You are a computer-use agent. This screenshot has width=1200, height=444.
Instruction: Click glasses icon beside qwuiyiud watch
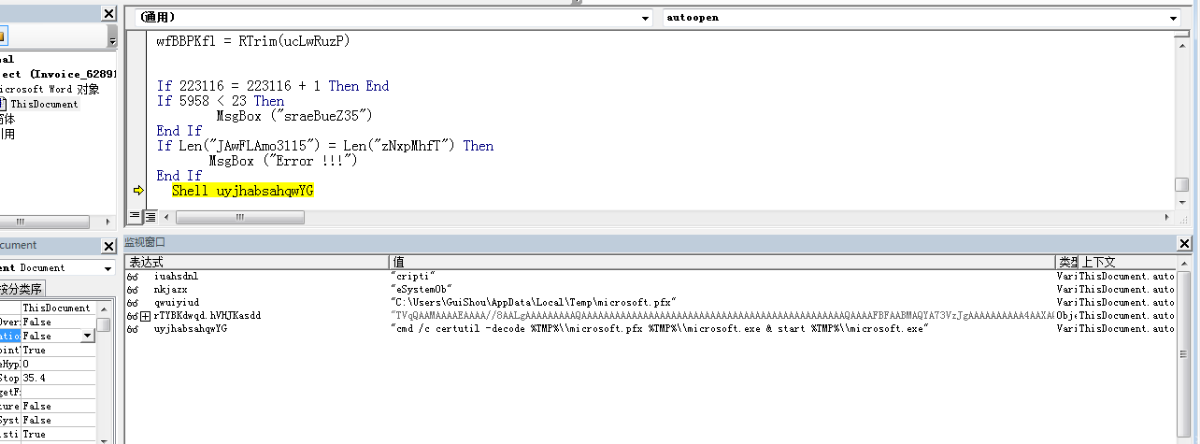131,302
